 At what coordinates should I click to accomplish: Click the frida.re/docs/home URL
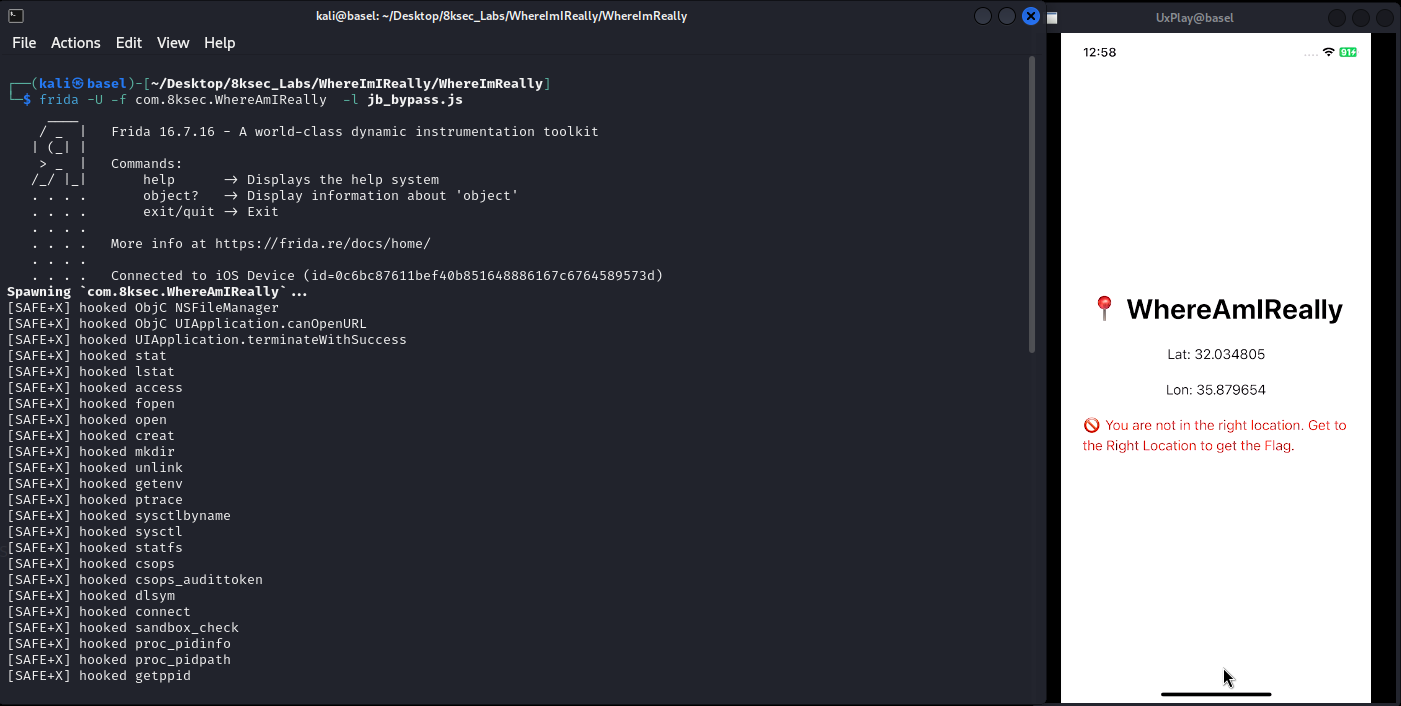323,244
